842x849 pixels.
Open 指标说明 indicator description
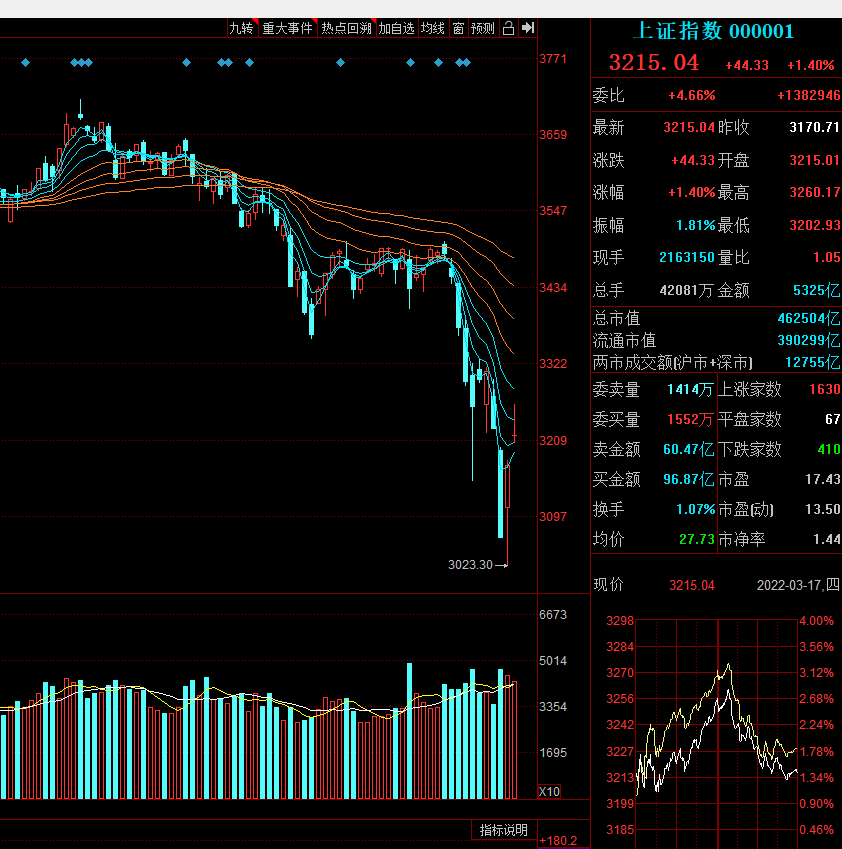pyautogui.click(x=504, y=830)
